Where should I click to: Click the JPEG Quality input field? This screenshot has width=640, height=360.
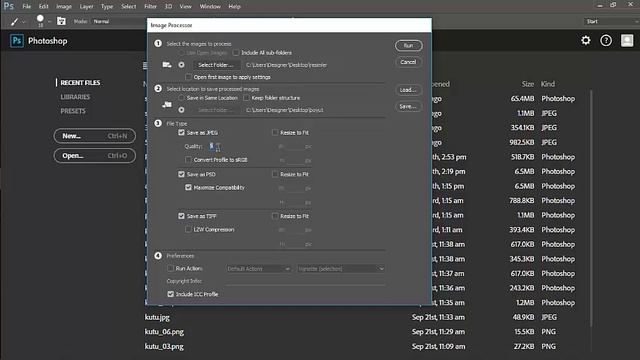(215, 146)
